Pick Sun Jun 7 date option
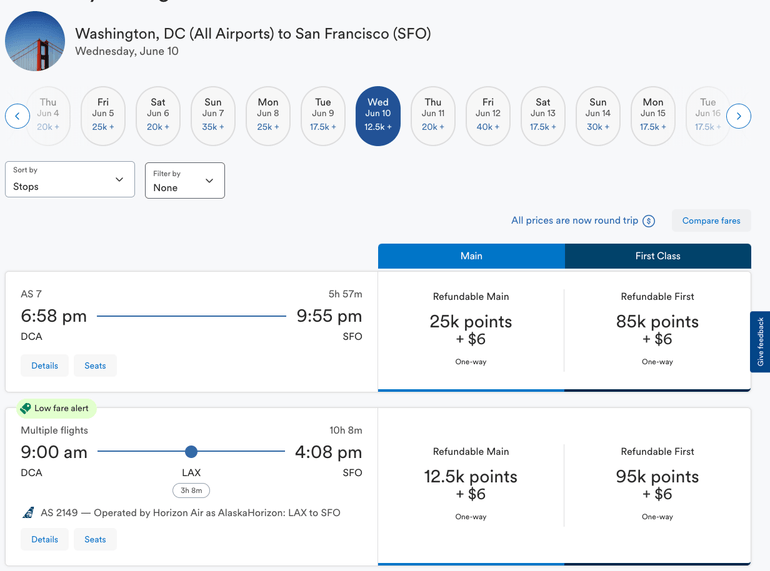770x571 pixels. point(213,116)
